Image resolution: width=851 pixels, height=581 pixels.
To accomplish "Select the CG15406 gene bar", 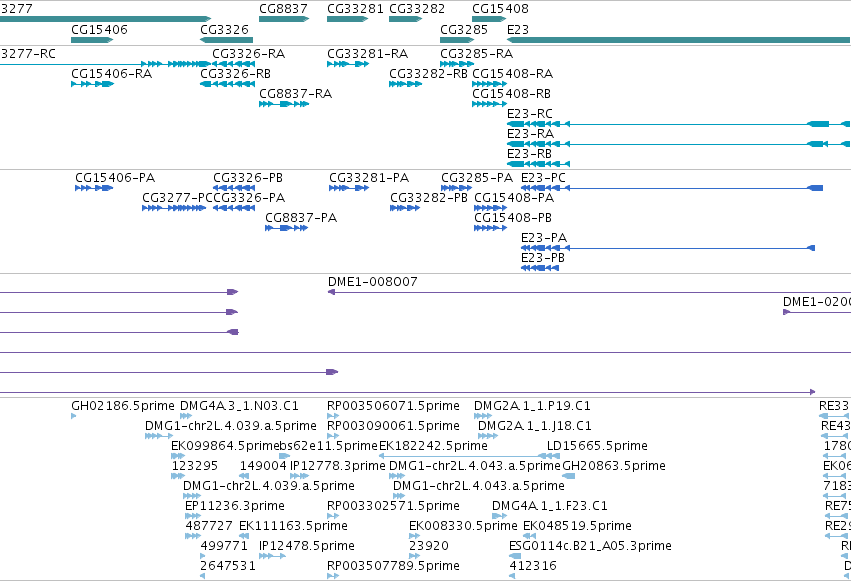I will pos(92,40).
